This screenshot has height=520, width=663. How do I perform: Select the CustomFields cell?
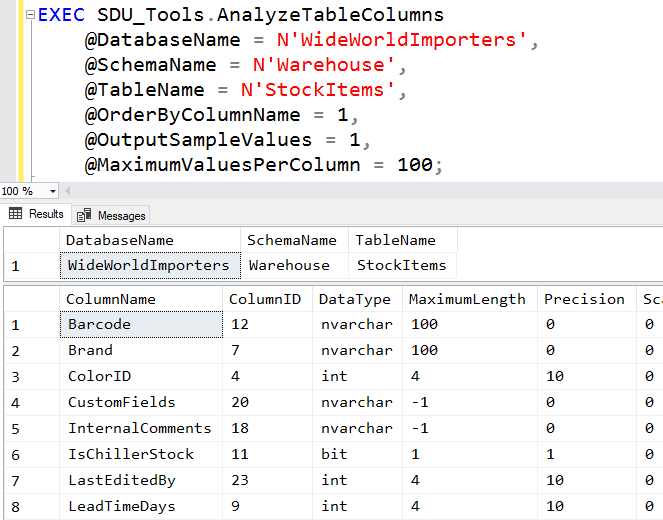pyautogui.click(x=141, y=402)
